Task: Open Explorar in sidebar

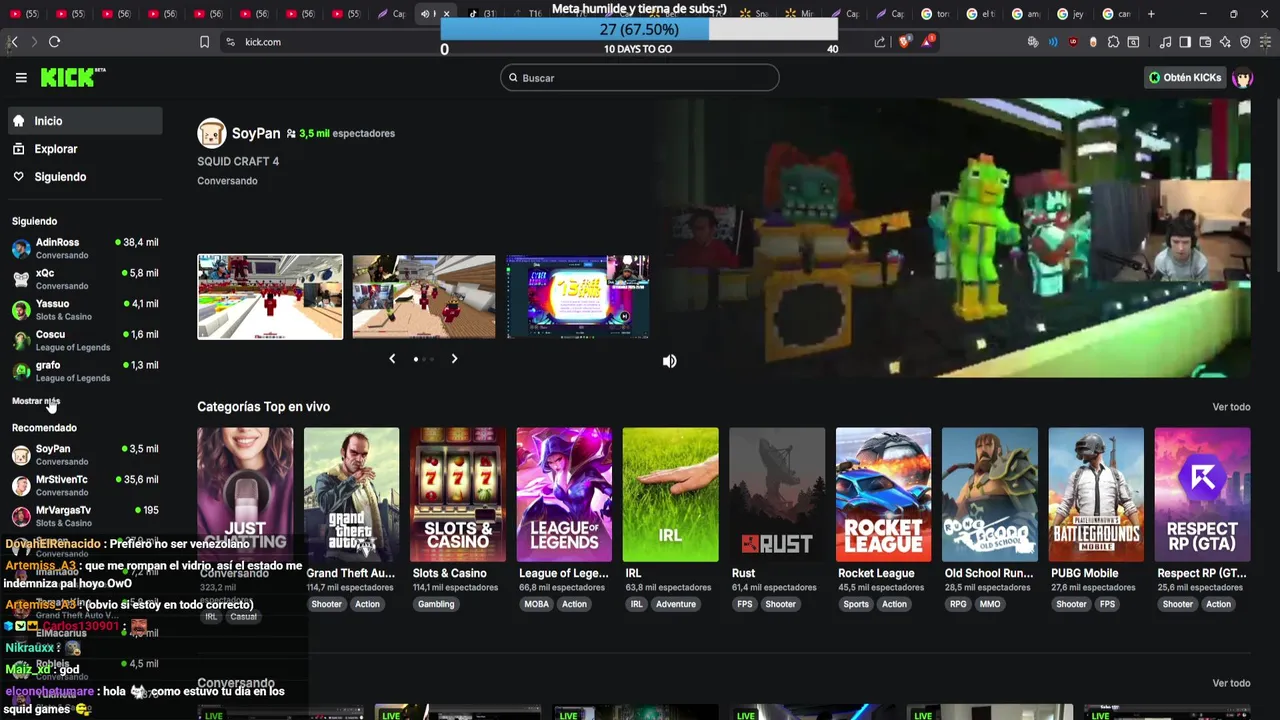Action: tap(85, 149)
